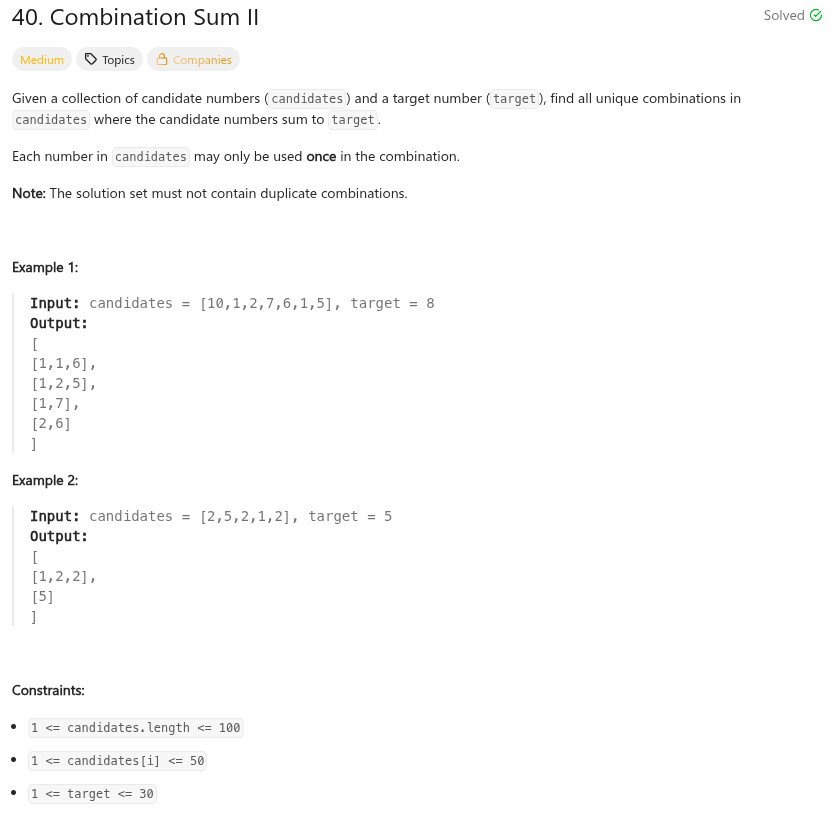Click the lock icon on Companies
837x835 pixels.
tap(162, 60)
